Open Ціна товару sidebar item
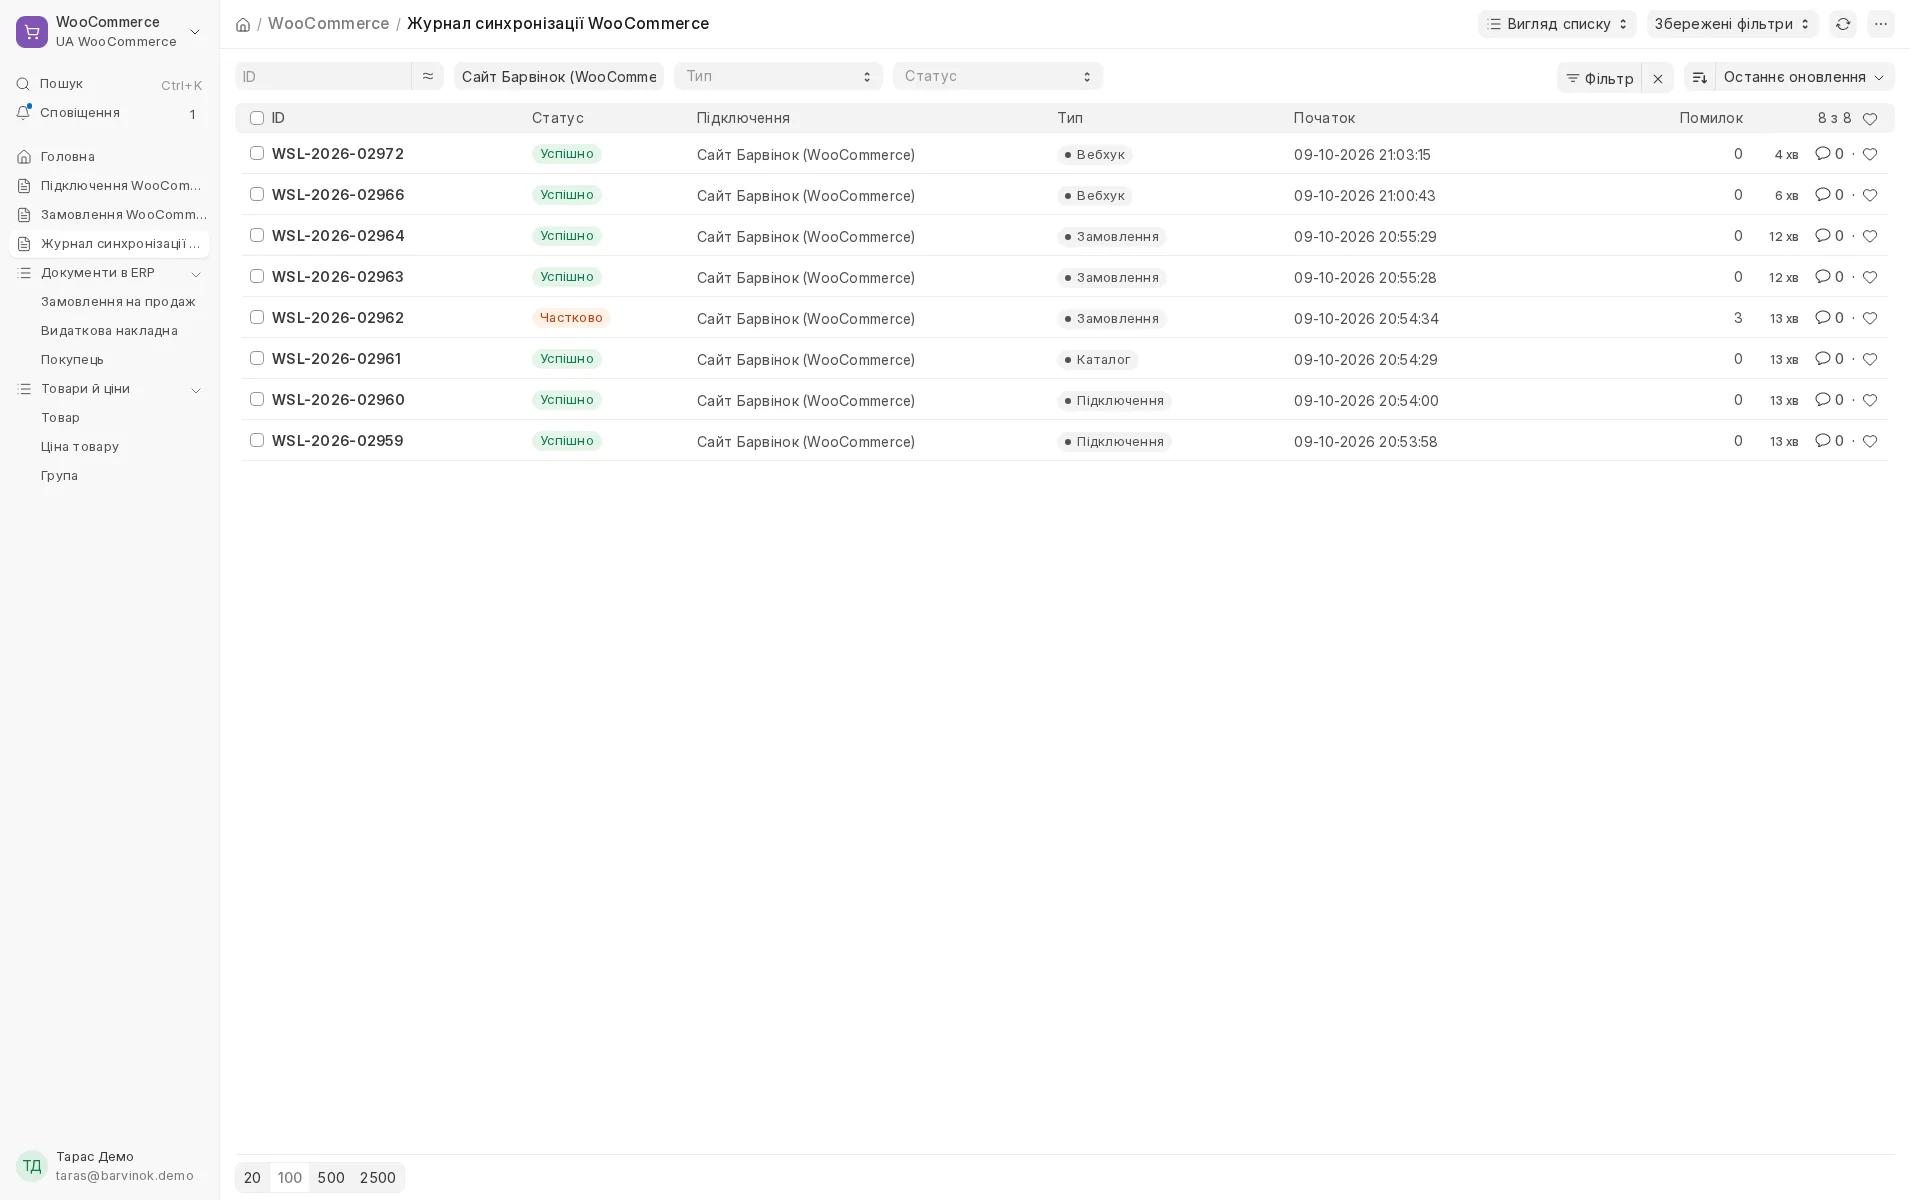The height and width of the screenshot is (1200, 1920). 80,447
